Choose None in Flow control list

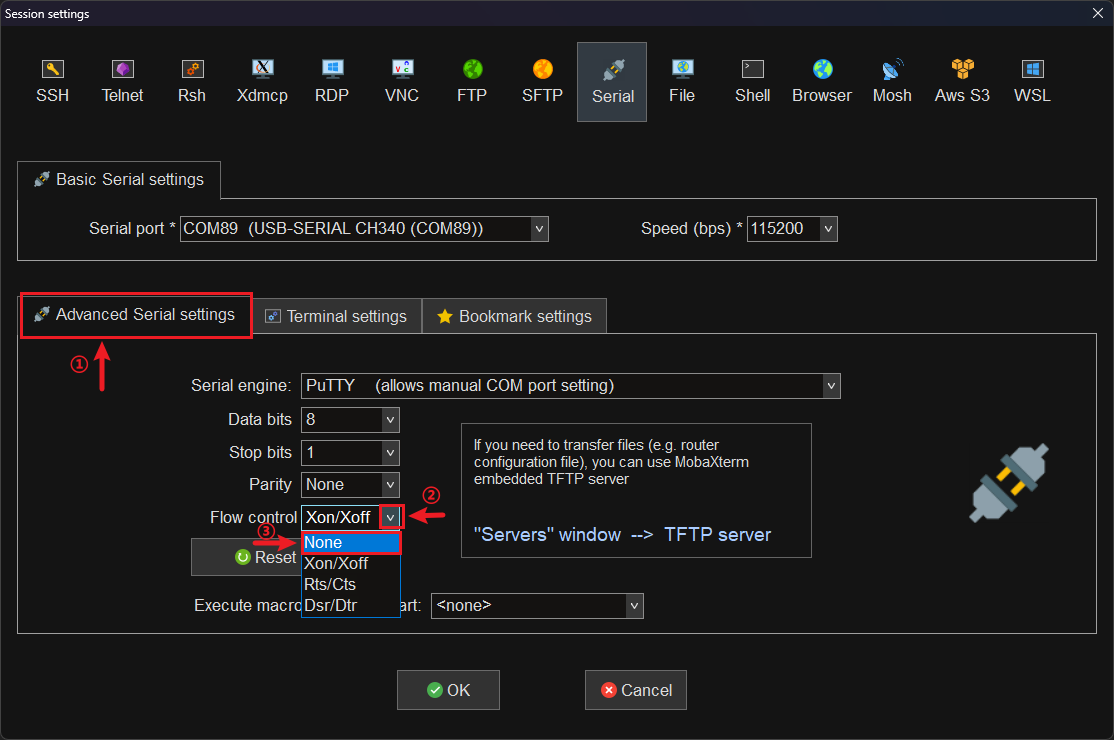coord(351,542)
